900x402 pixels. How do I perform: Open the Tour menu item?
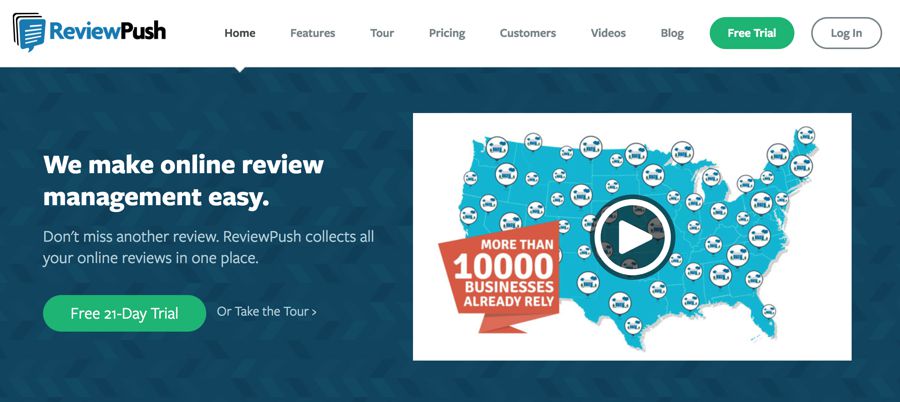coord(382,33)
